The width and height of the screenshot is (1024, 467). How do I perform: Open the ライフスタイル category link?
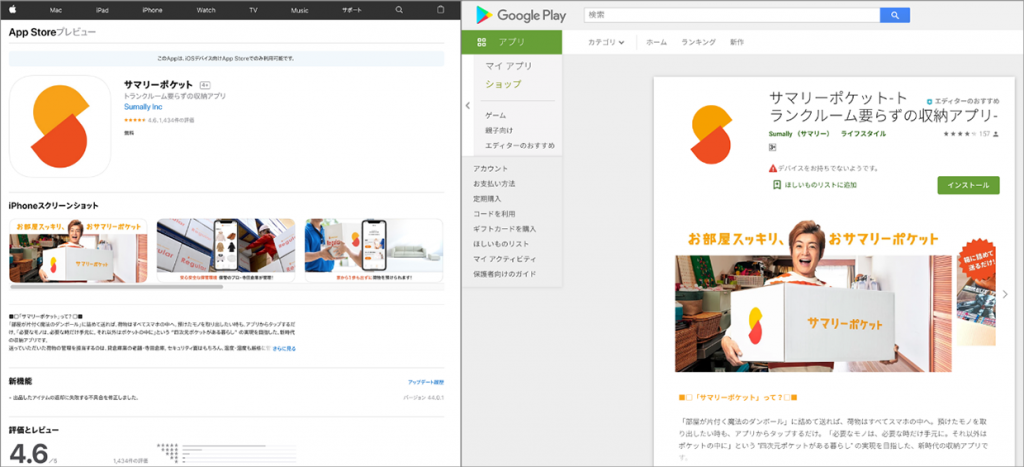863,133
